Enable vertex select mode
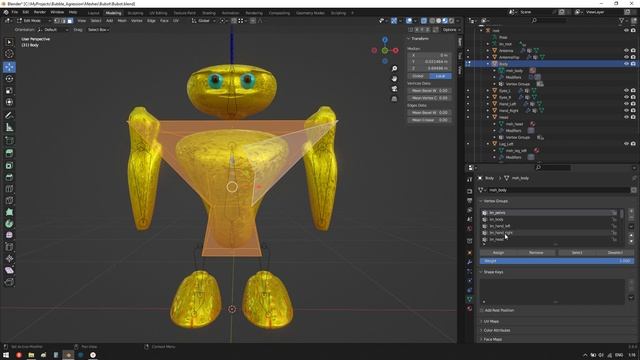Screen dimensions: 640x360 (57, 20)
